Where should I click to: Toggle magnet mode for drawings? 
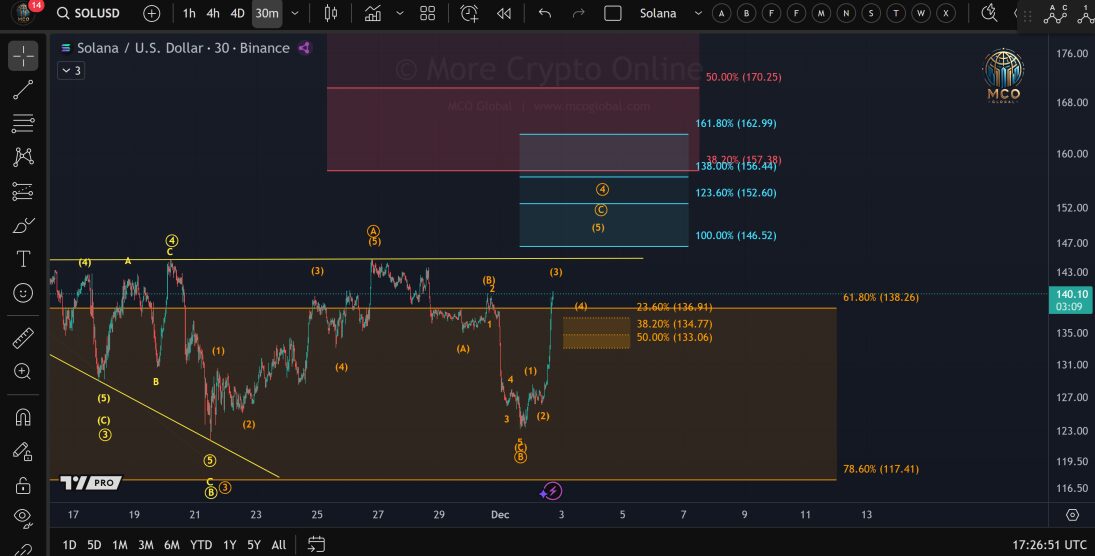(23, 417)
